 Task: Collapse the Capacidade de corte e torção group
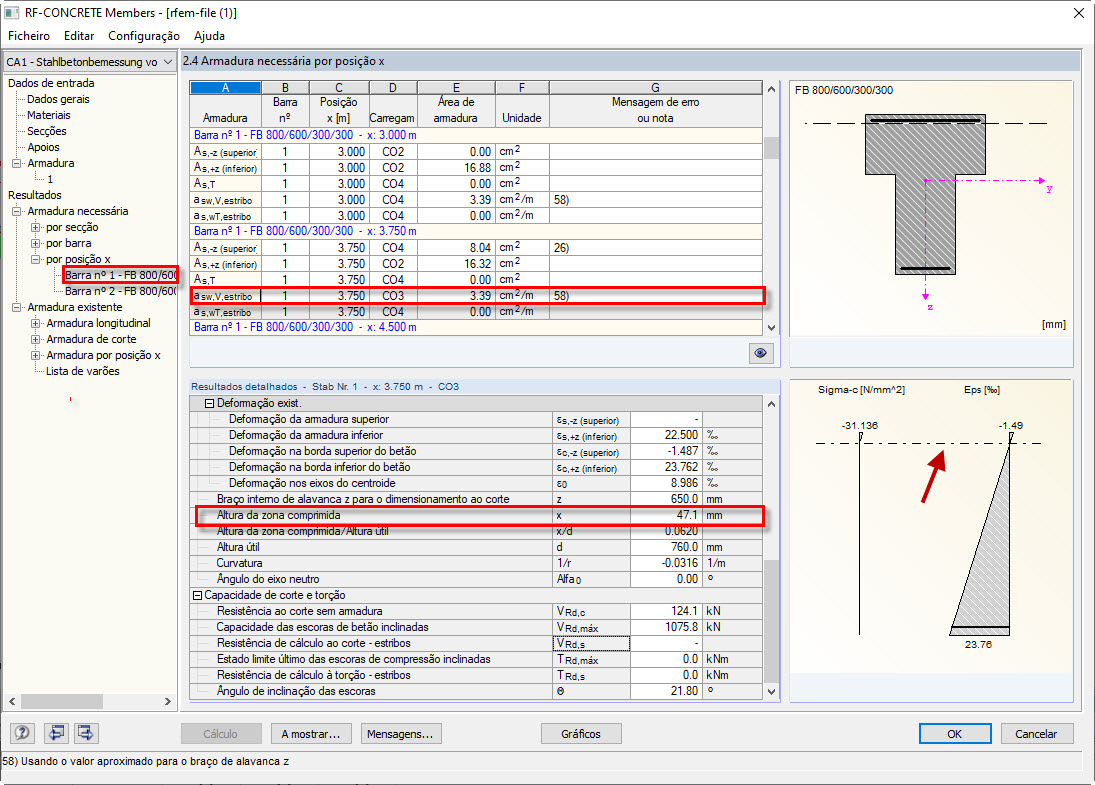point(197,596)
